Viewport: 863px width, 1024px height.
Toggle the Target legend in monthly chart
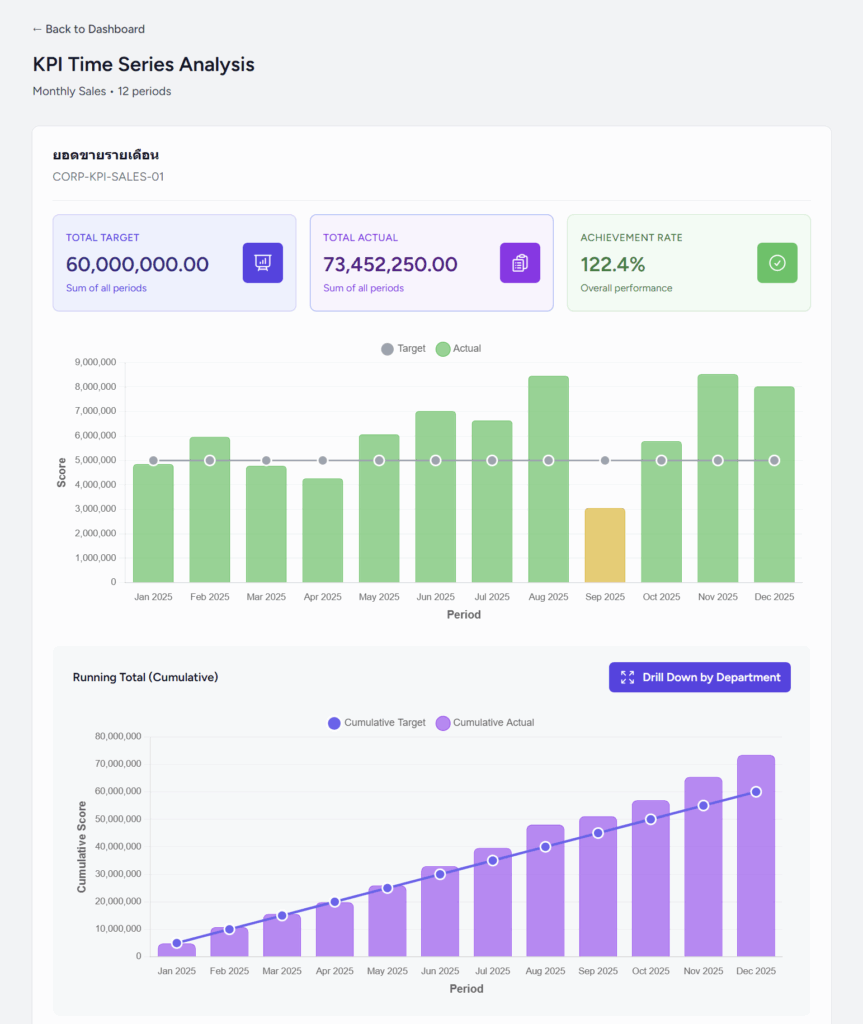click(403, 349)
